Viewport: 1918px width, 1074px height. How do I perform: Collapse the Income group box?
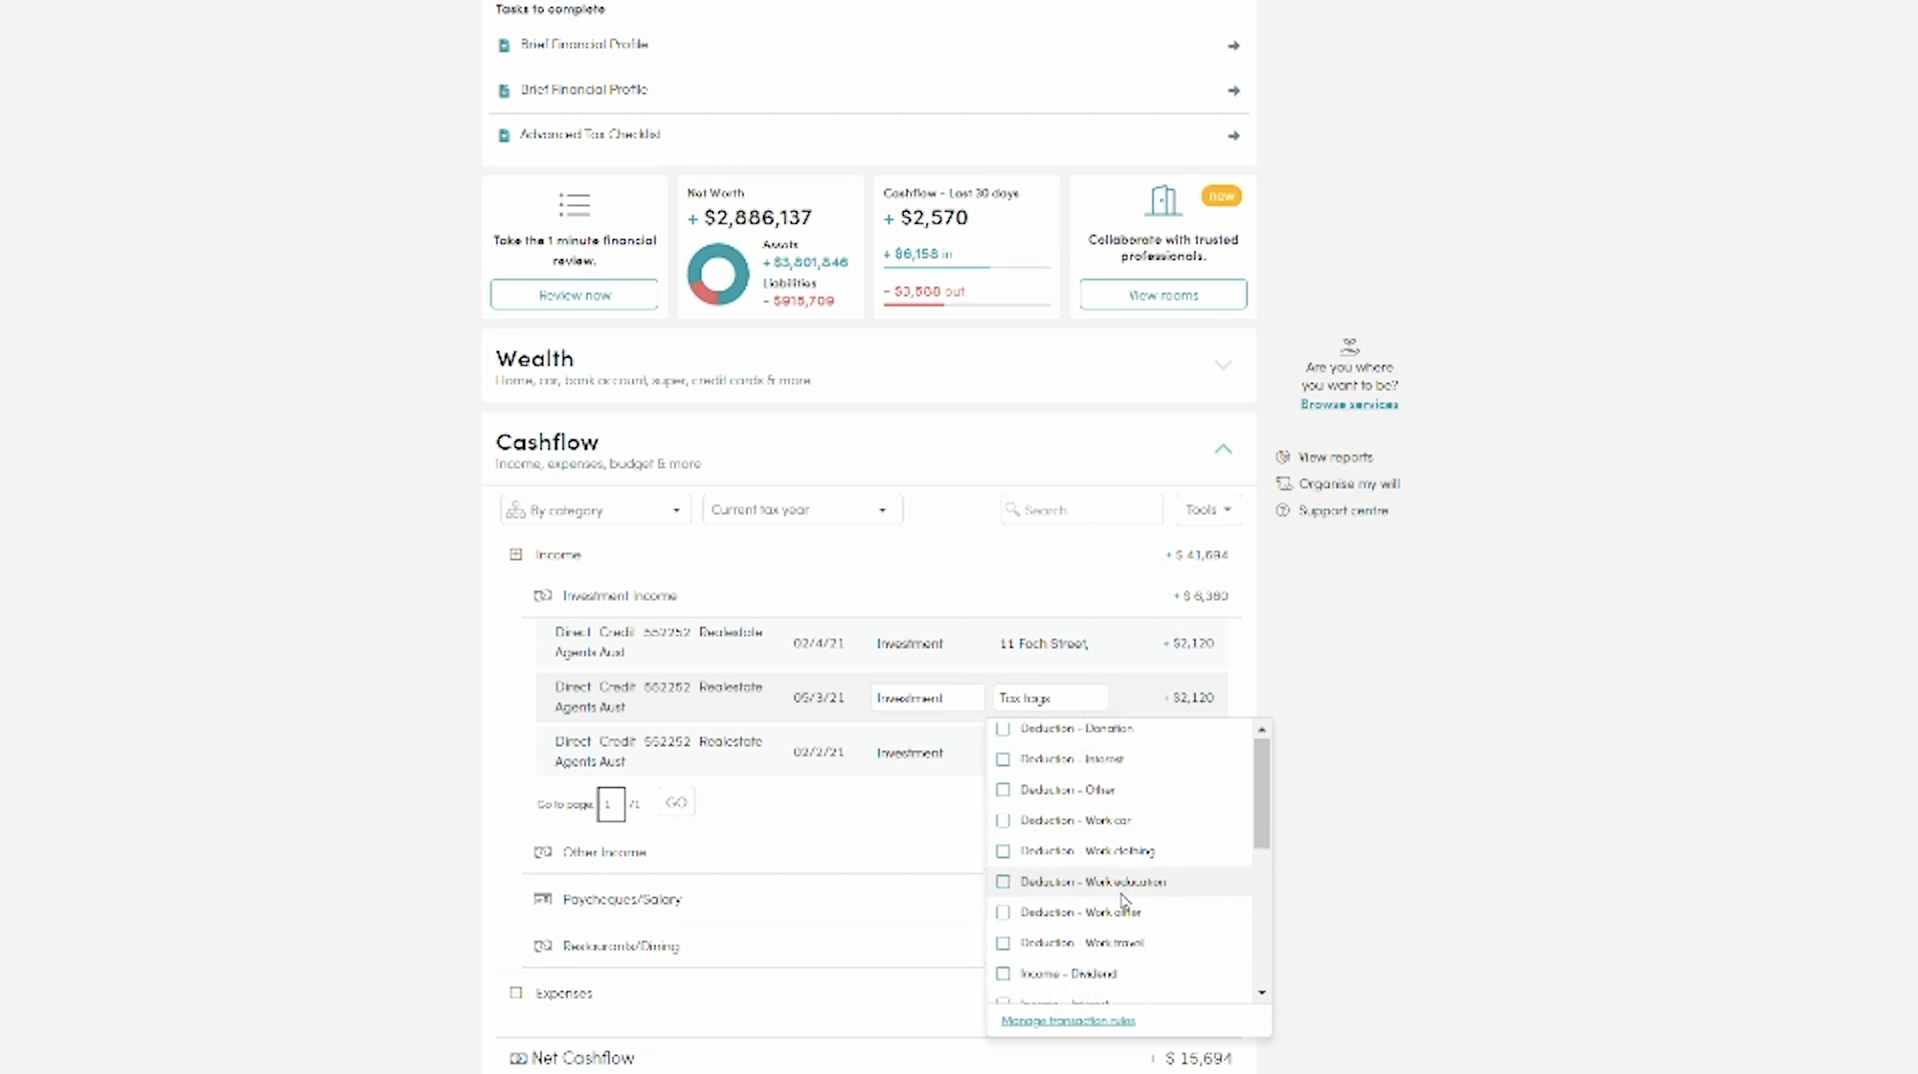click(x=516, y=555)
